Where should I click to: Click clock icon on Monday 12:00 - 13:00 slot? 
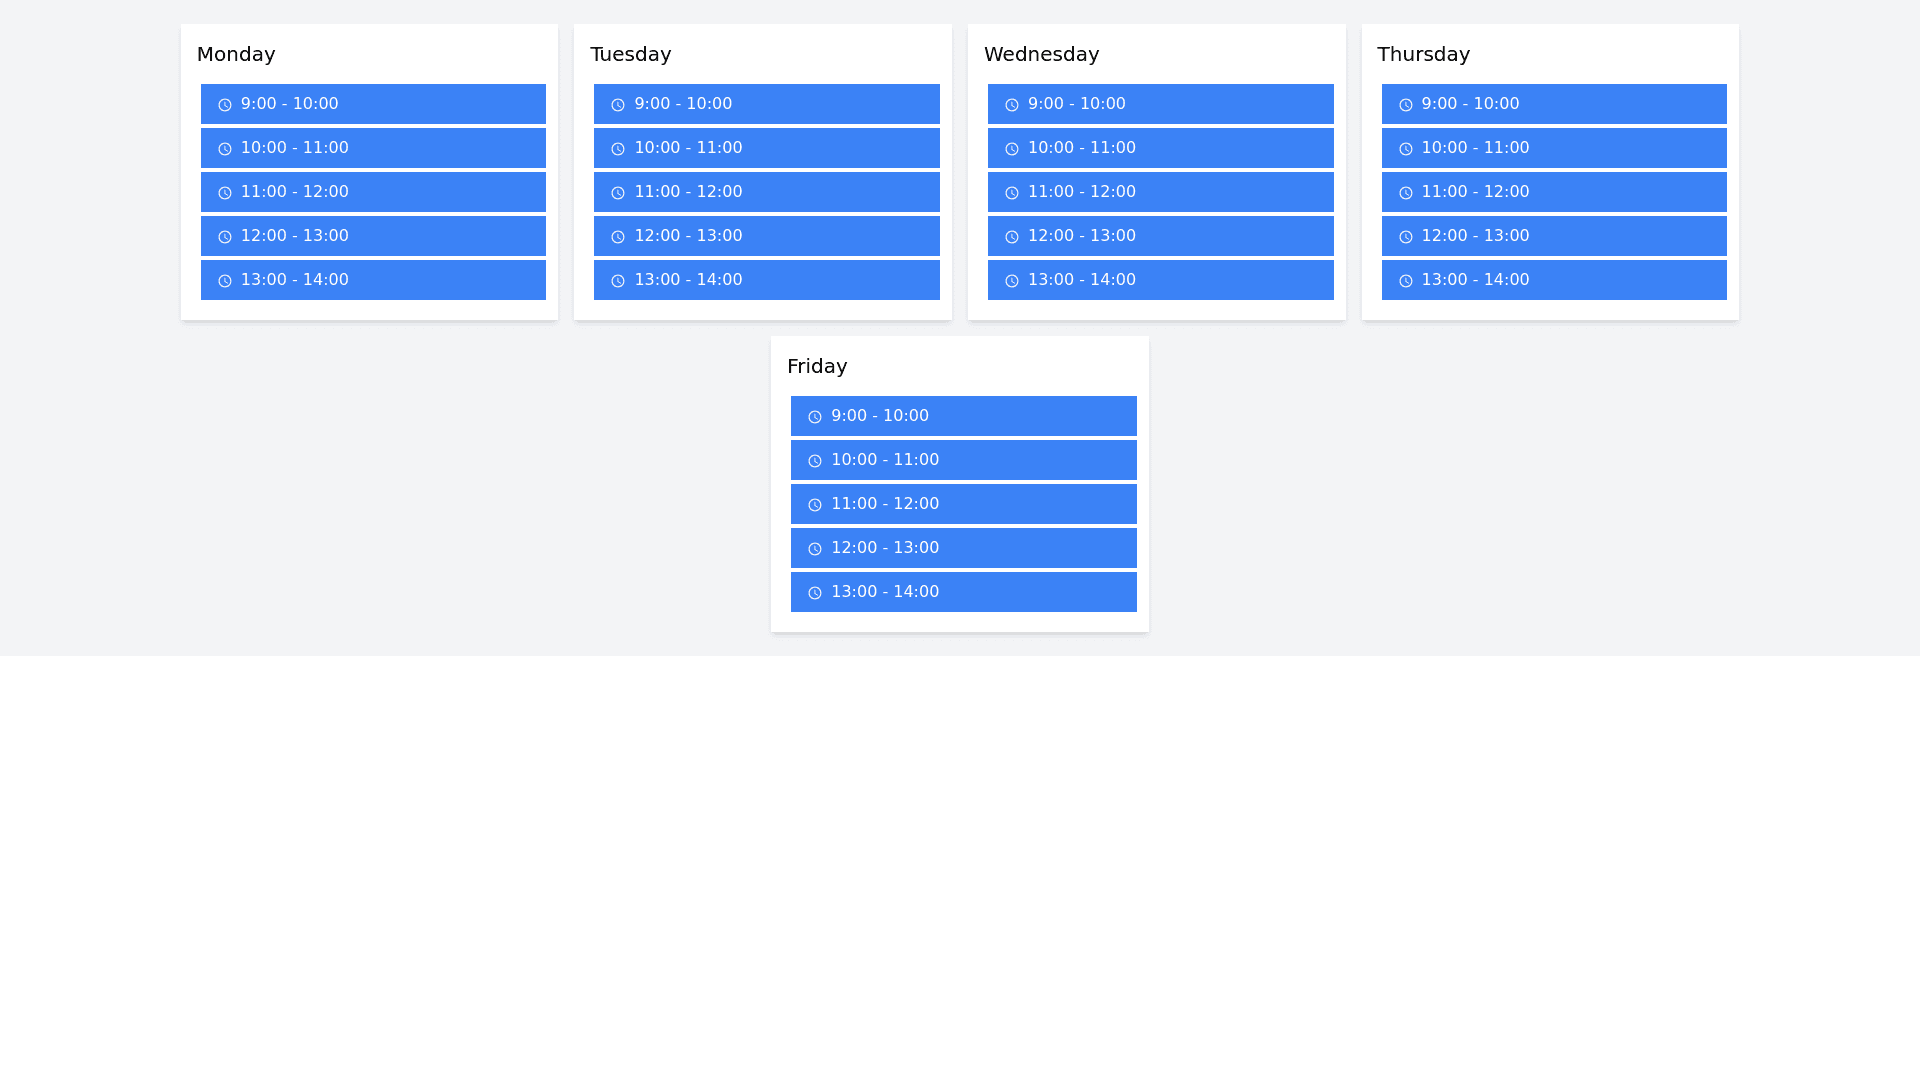click(x=224, y=236)
